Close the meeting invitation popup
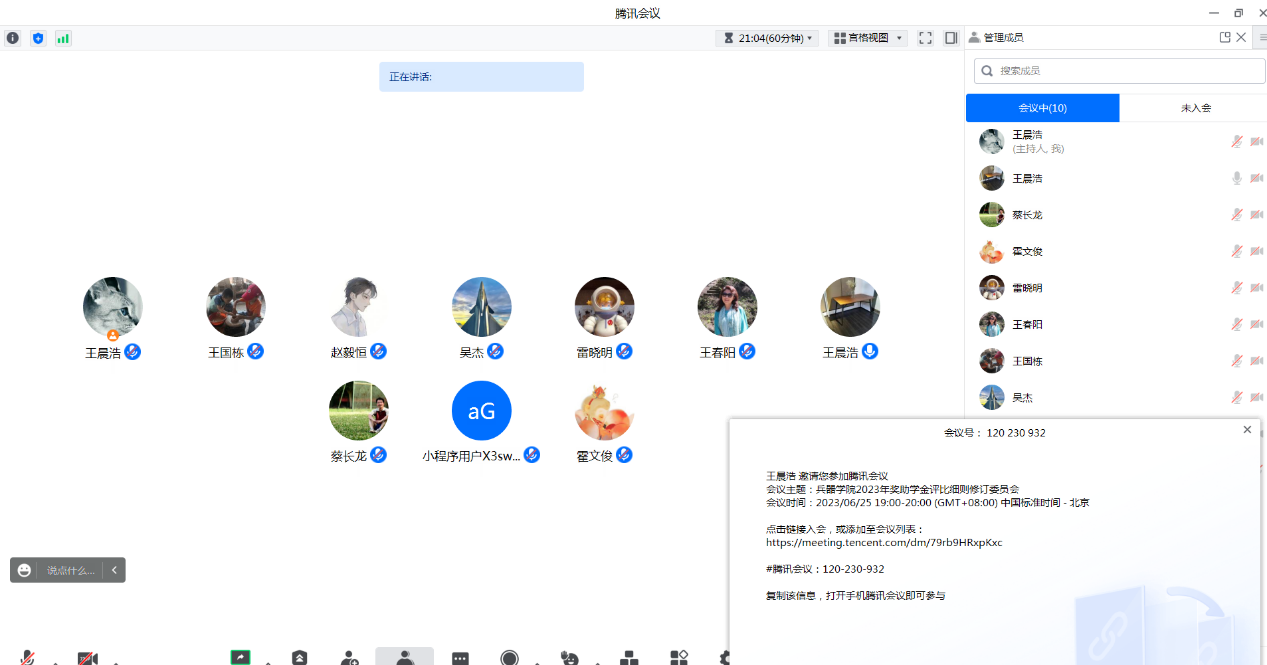1267x665 pixels. [1247, 429]
